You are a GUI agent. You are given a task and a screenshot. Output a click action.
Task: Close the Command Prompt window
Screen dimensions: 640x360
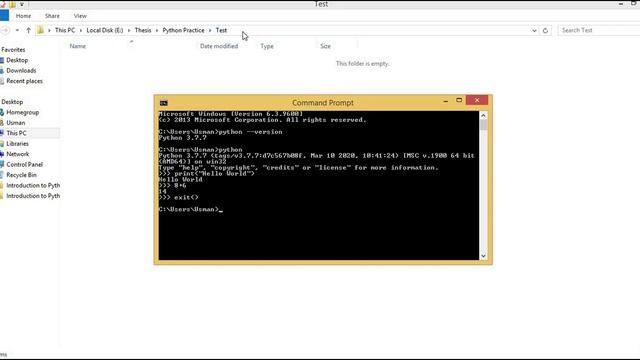[477, 100]
